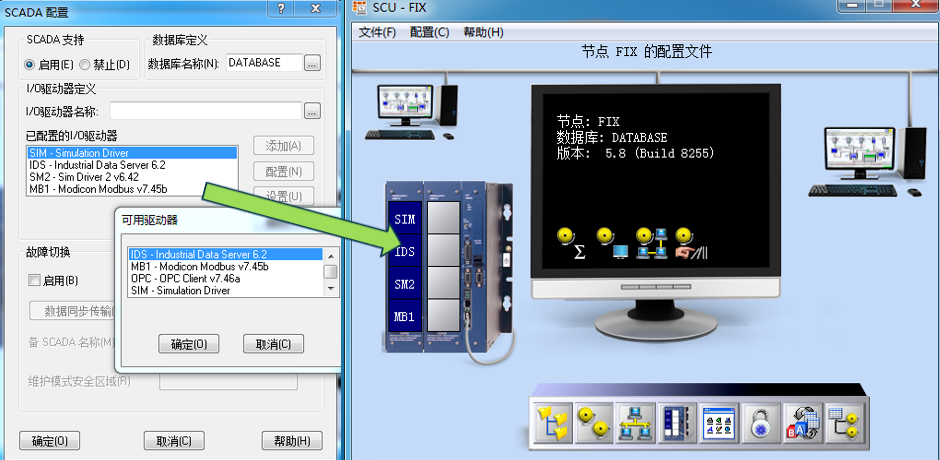This screenshot has width=940, height=460.
Task: Click the available drivers scrollbar thumb
Action: tap(330, 272)
